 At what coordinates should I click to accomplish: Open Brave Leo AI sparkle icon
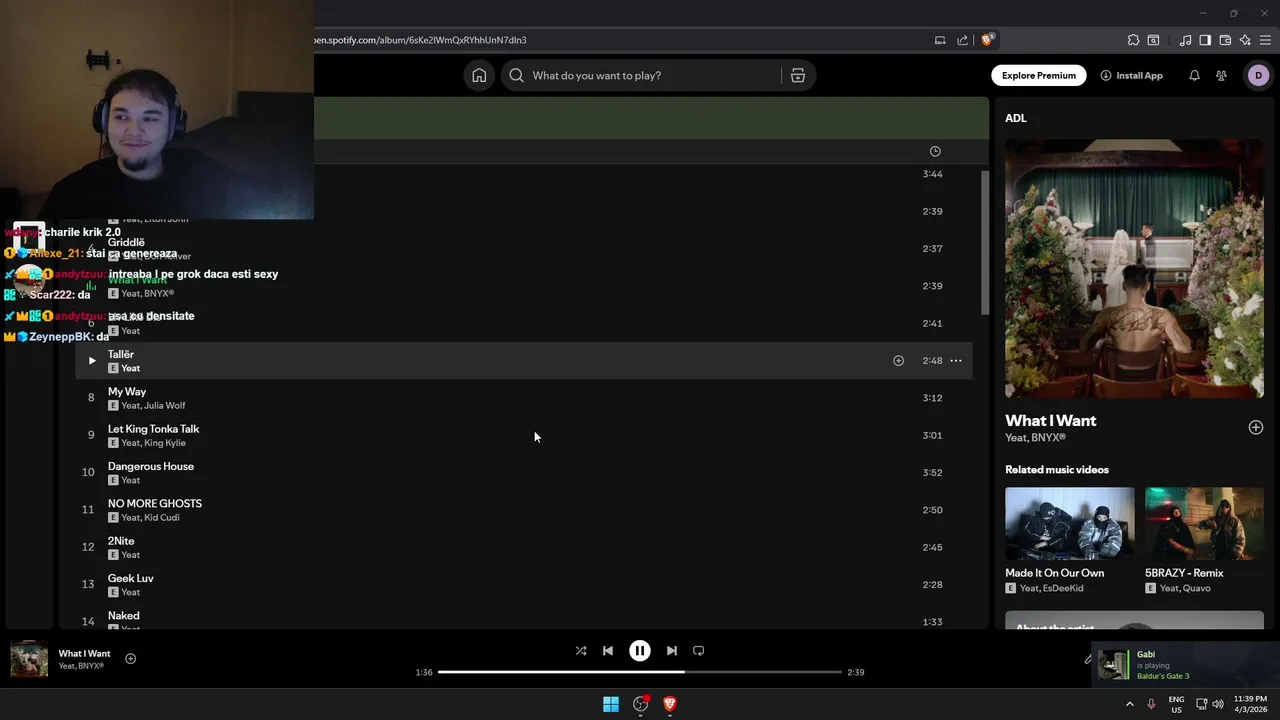(x=1245, y=40)
